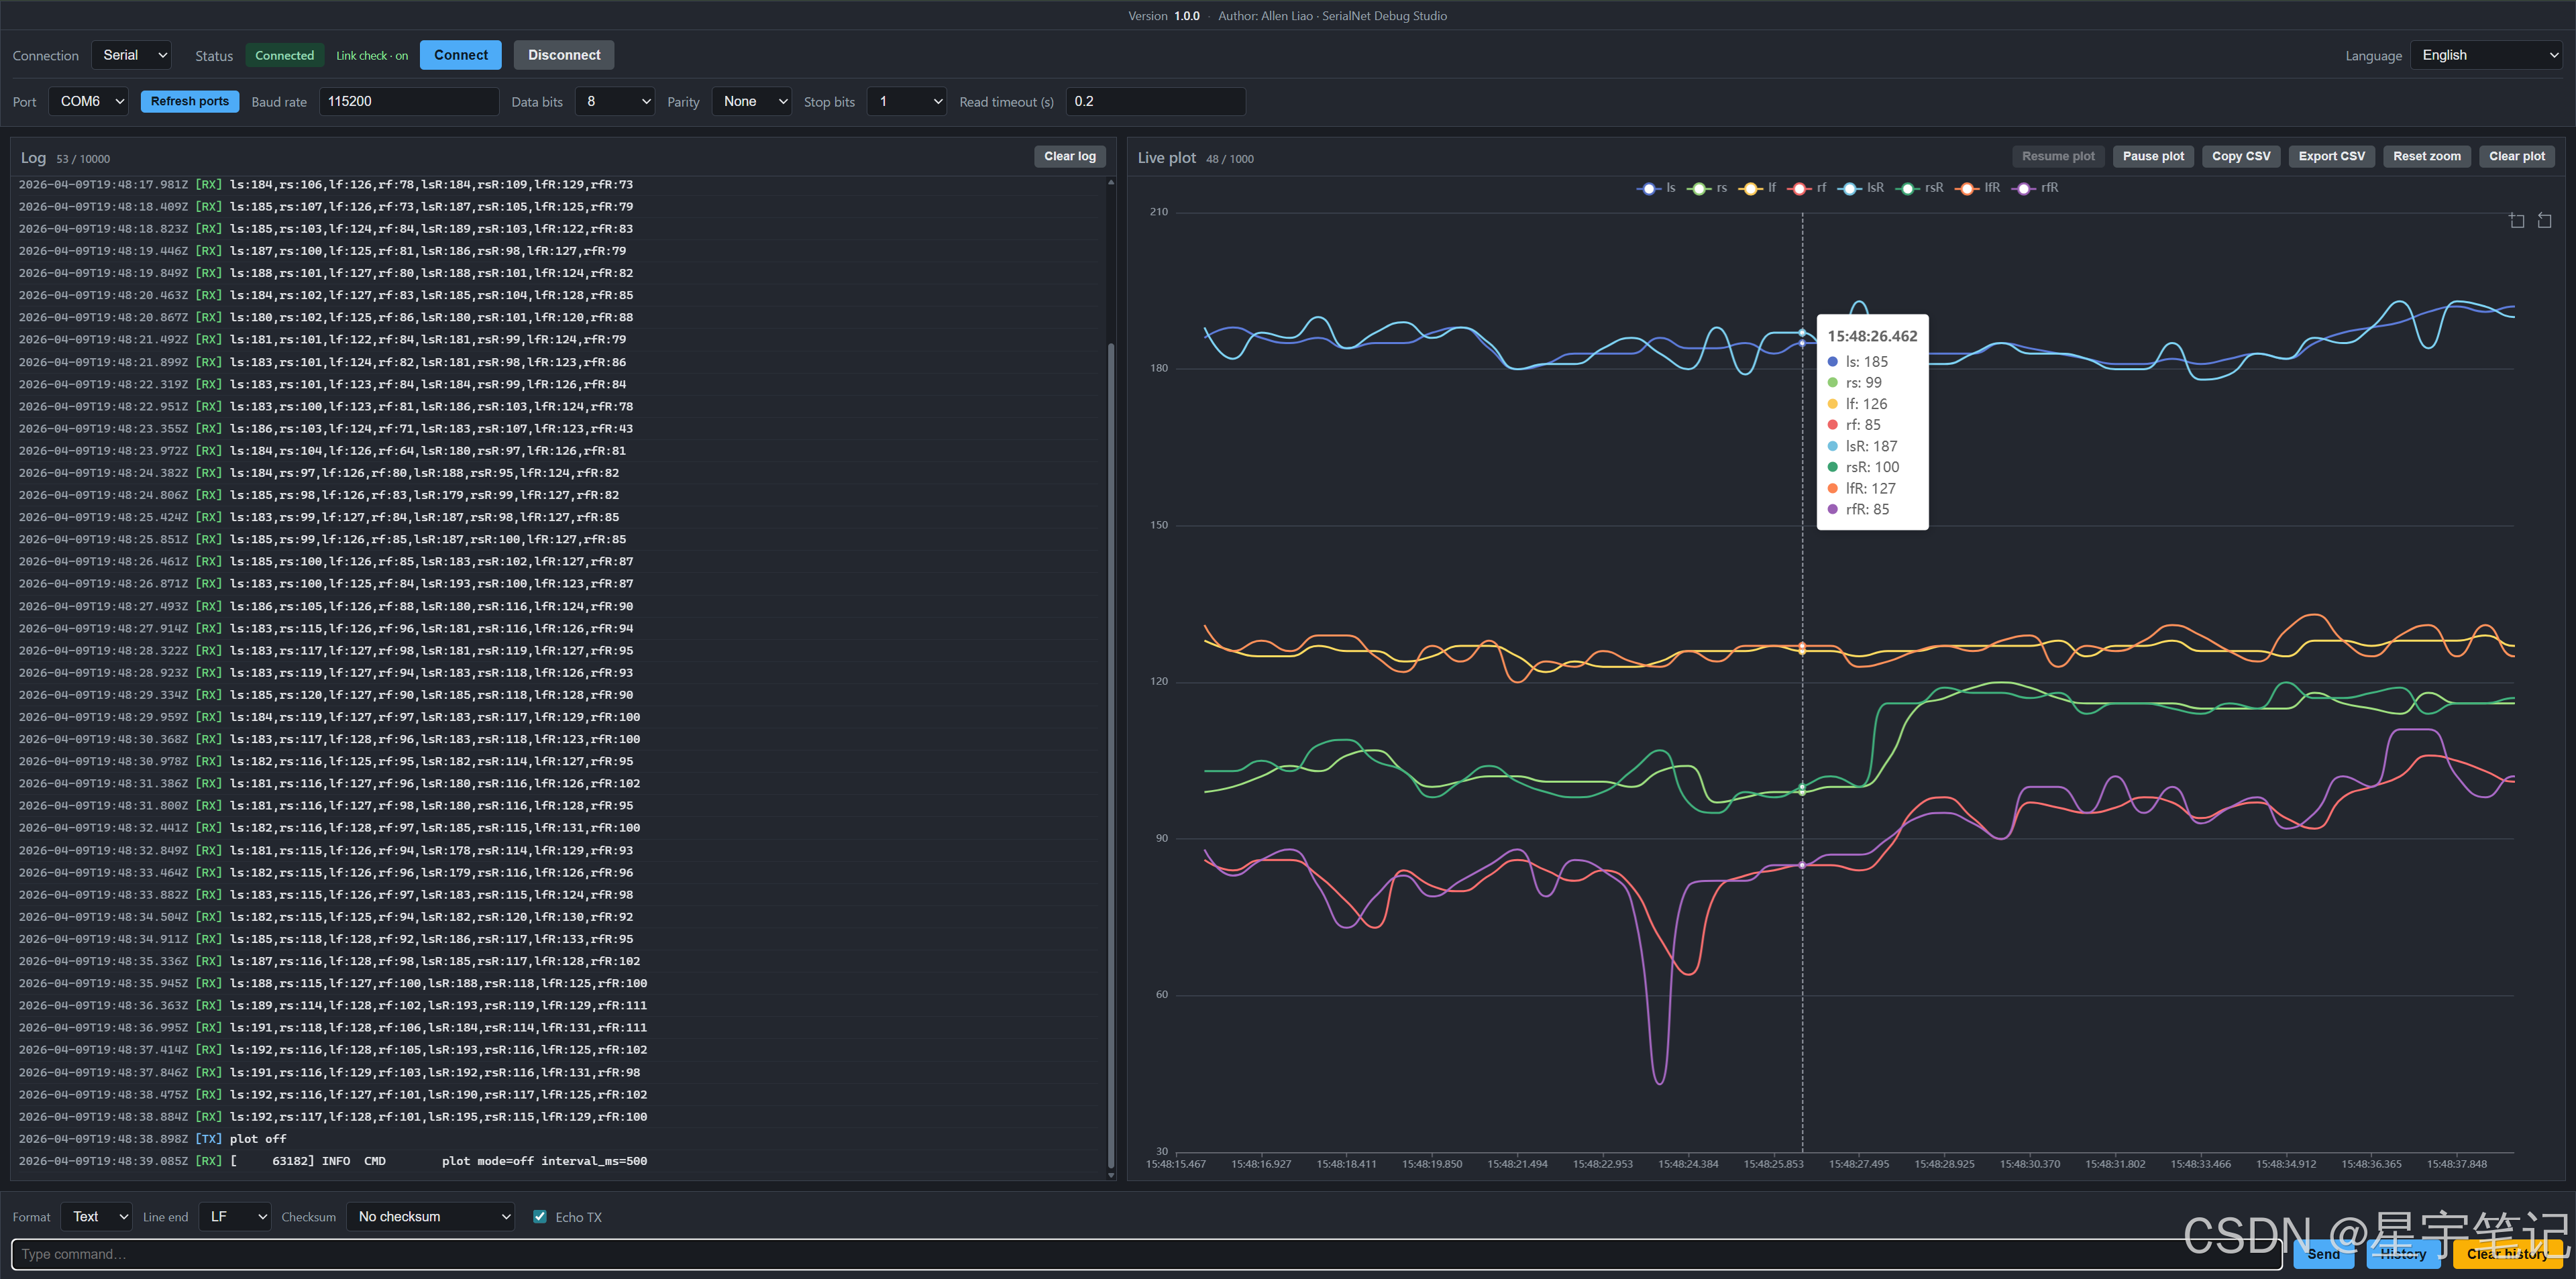This screenshot has height=1279, width=2576.
Task: Open the Parity dropdown
Action: click(x=752, y=101)
